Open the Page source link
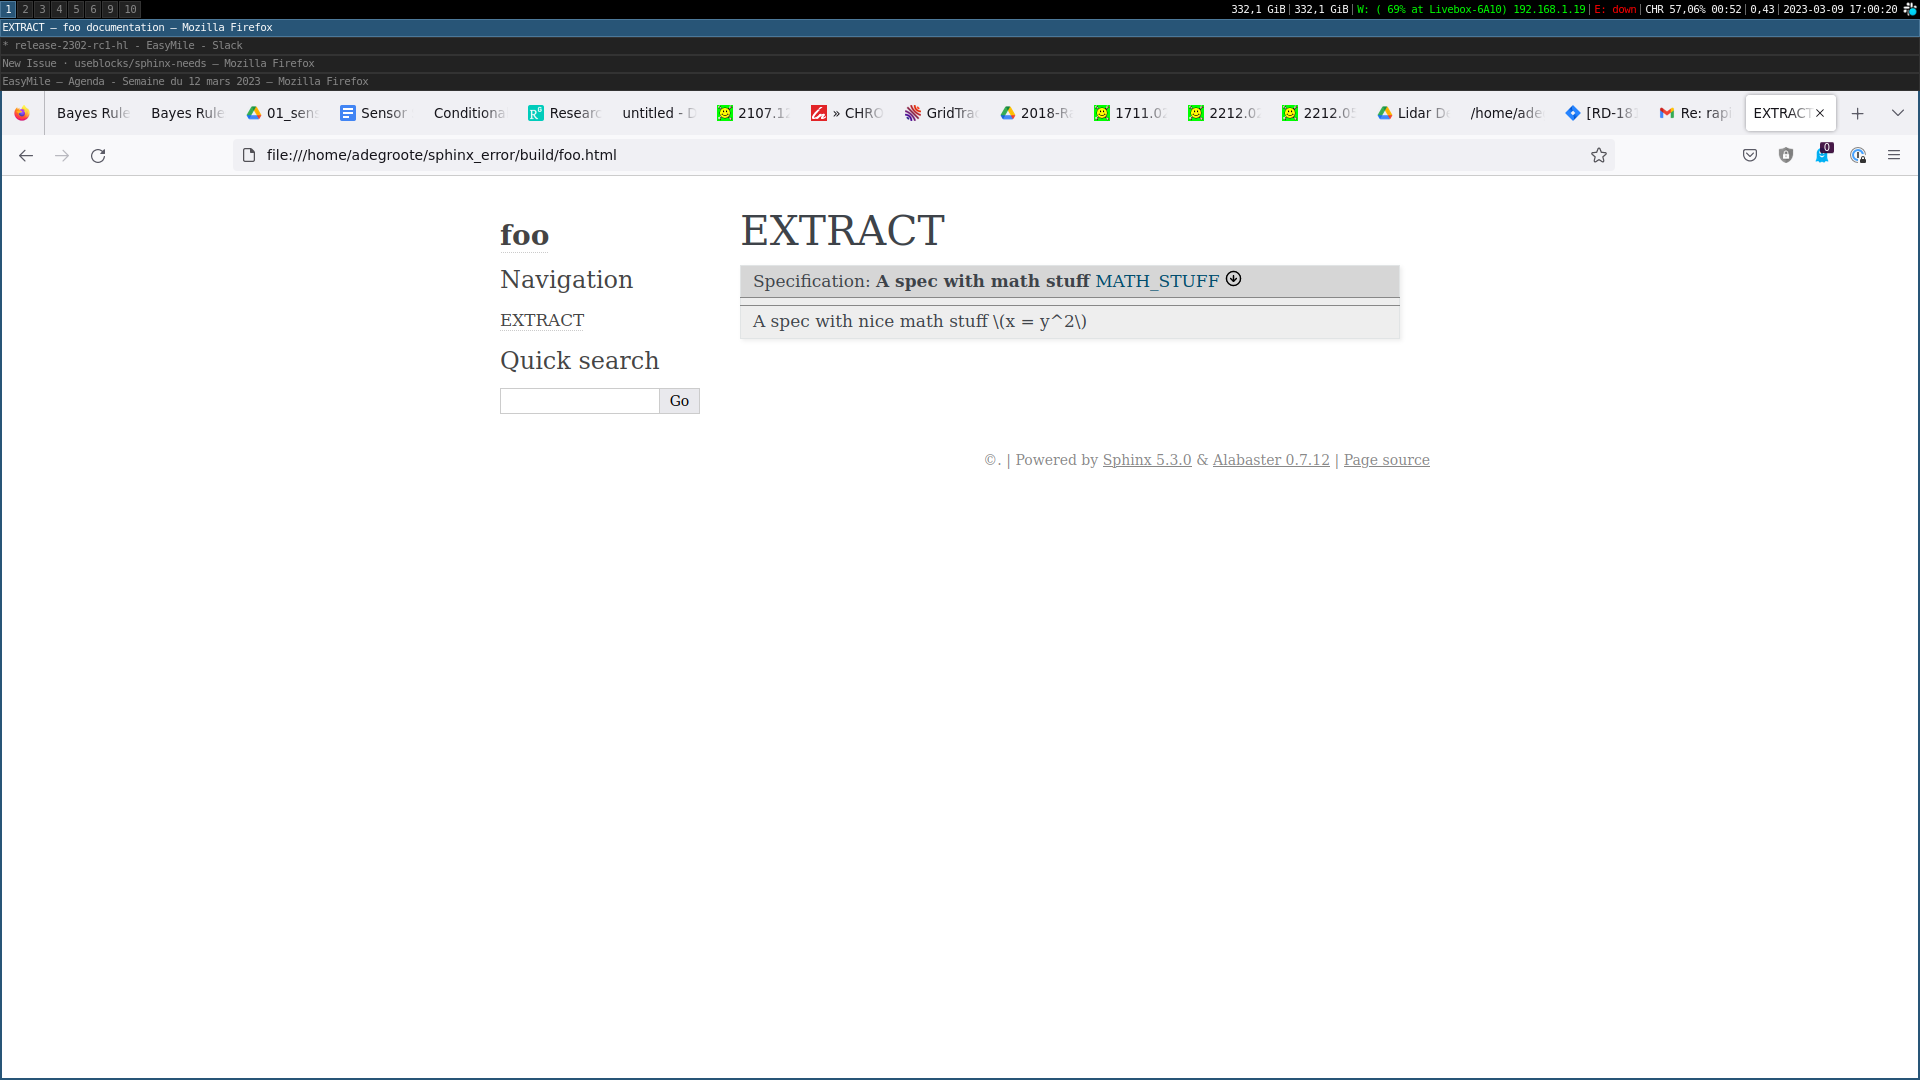 pyautogui.click(x=1386, y=460)
